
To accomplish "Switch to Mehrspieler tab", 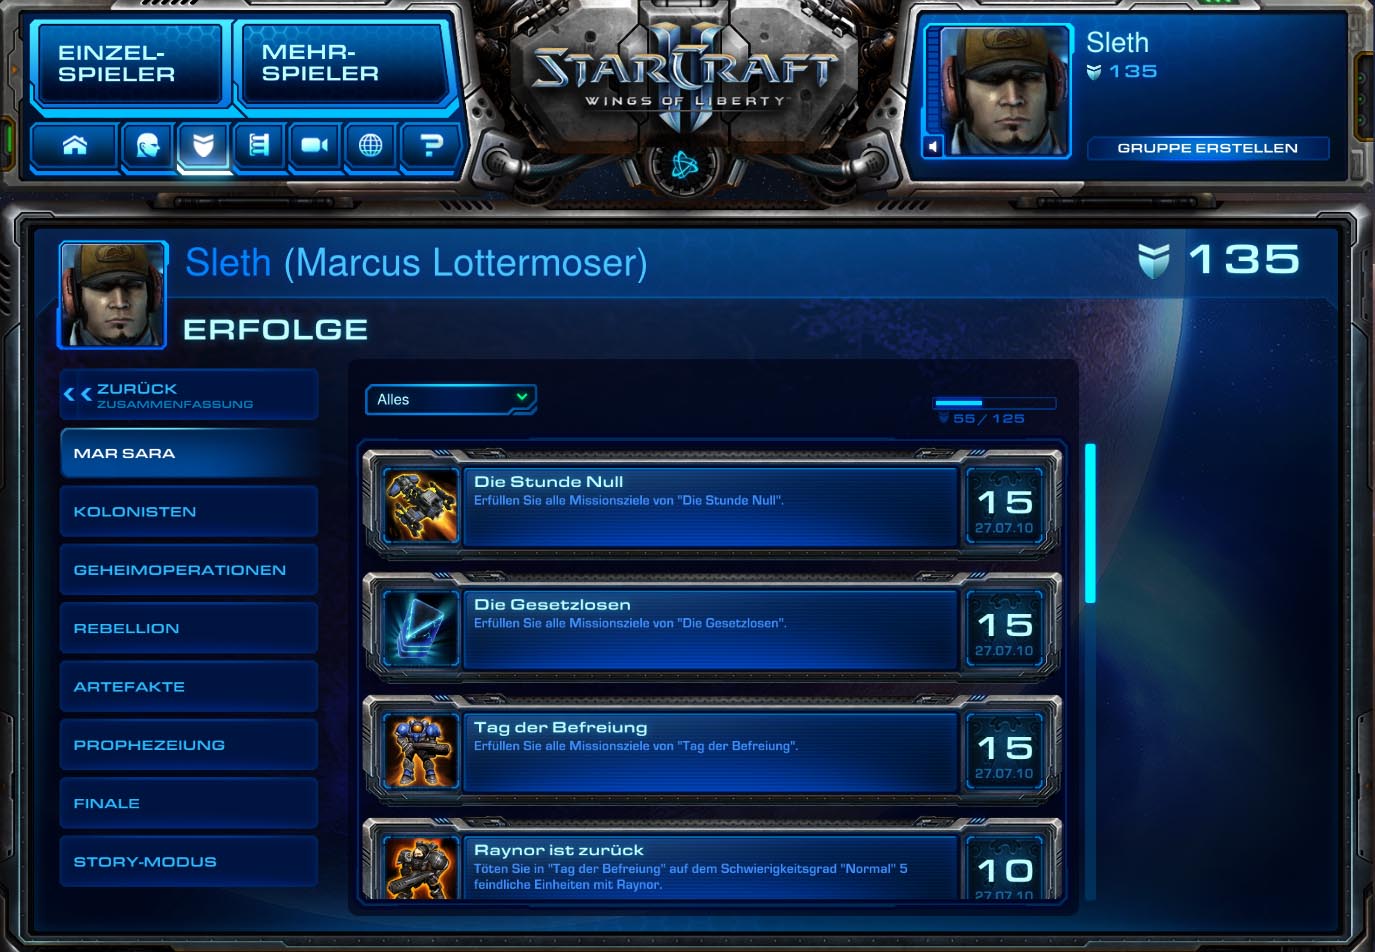I will [x=343, y=63].
